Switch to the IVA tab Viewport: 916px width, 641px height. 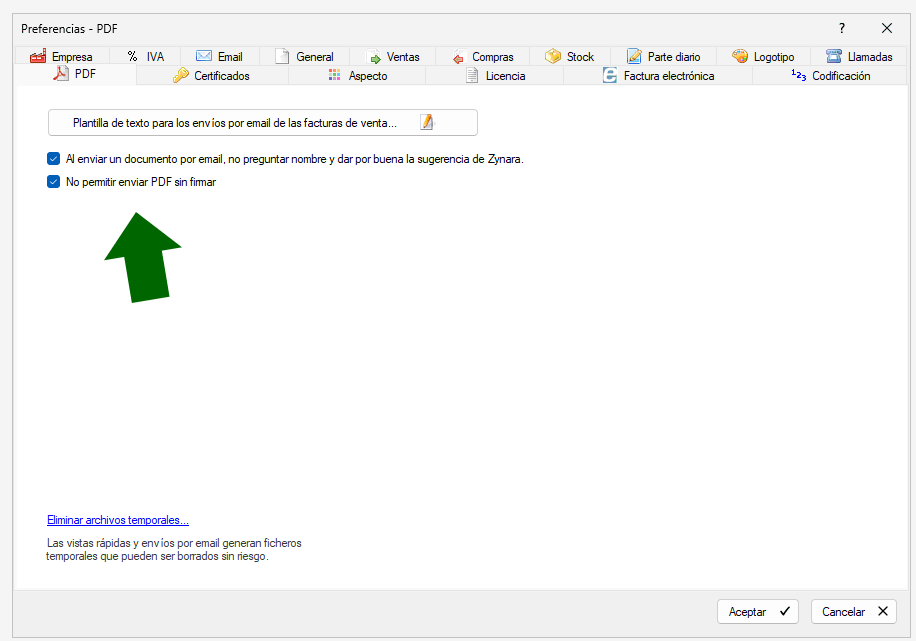tap(146, 57)
